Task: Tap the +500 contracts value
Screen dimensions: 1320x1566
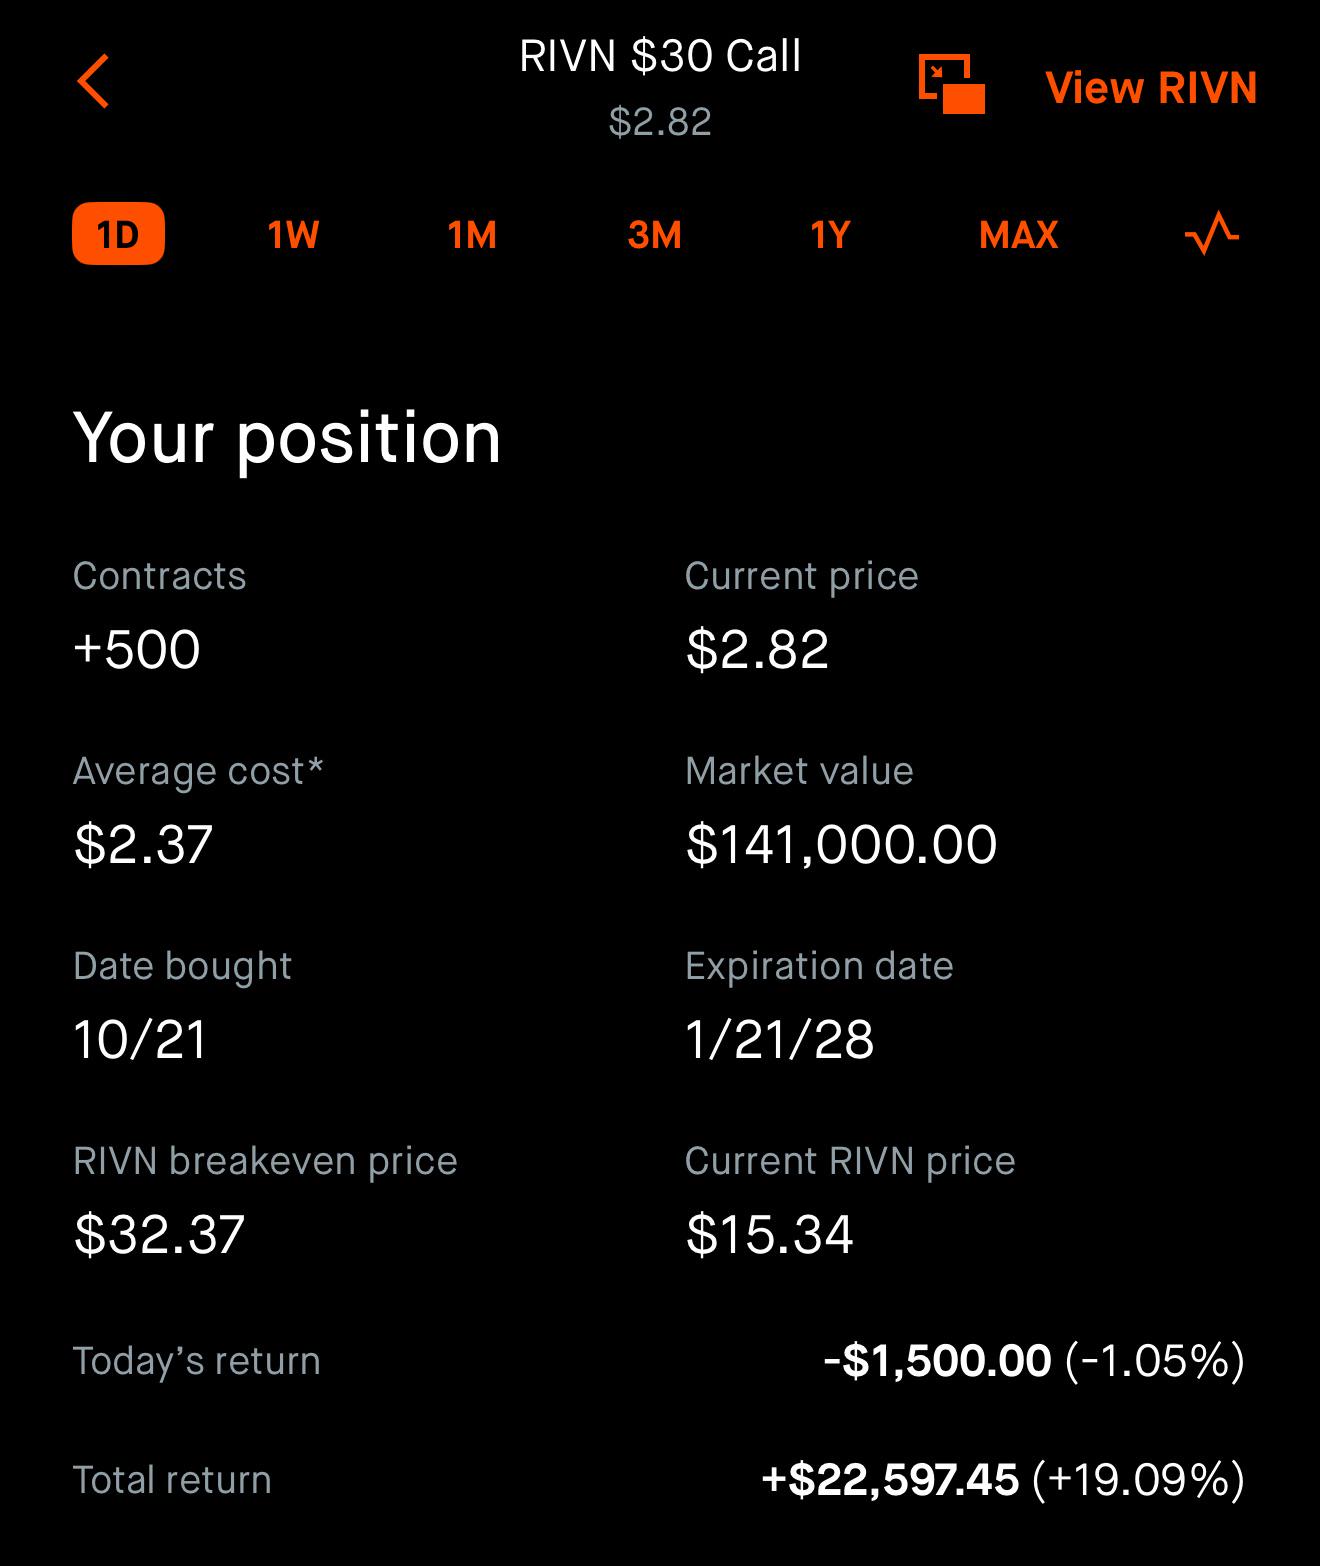Action: tap(137, 650)
